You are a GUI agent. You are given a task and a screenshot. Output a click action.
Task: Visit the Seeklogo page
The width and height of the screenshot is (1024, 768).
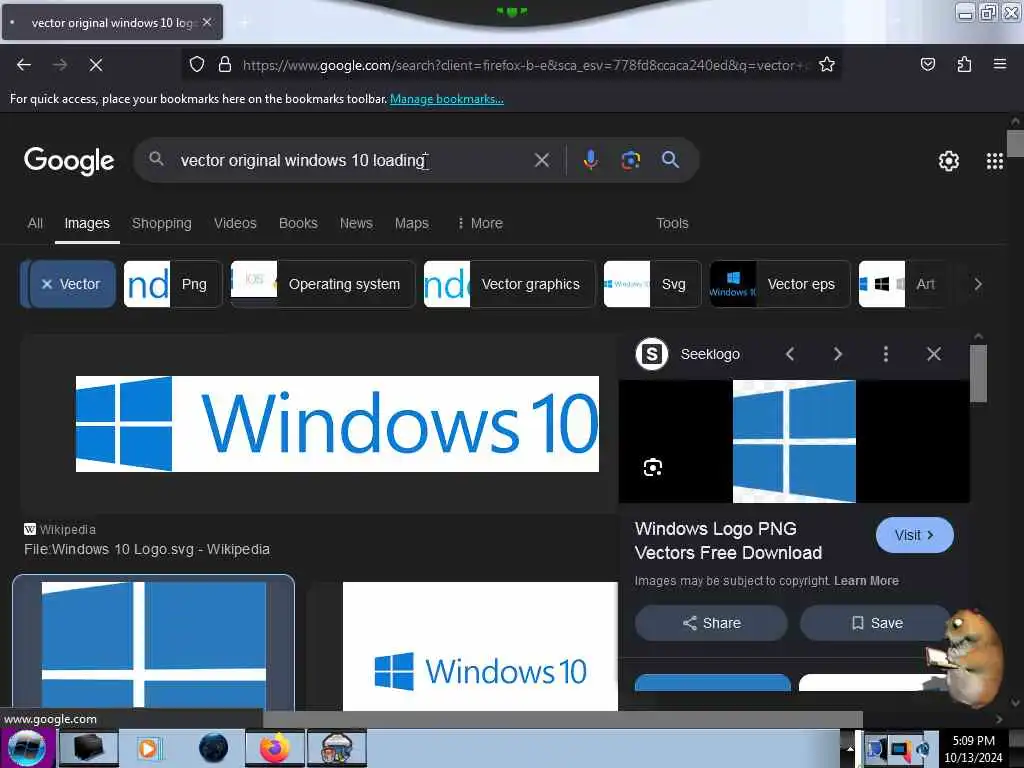point(914,536)
